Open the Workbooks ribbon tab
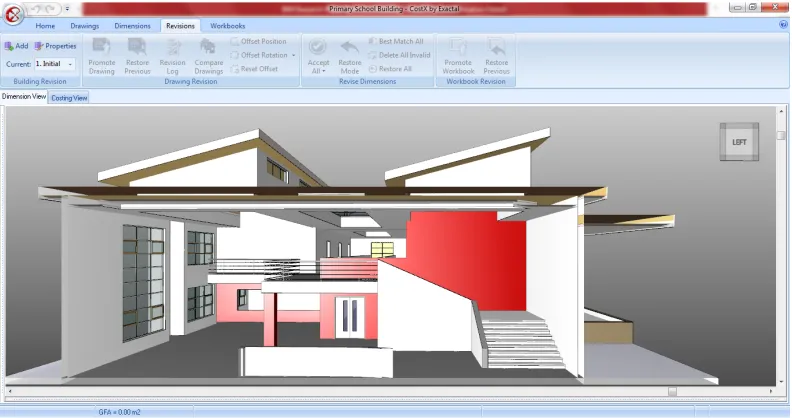 227,26
